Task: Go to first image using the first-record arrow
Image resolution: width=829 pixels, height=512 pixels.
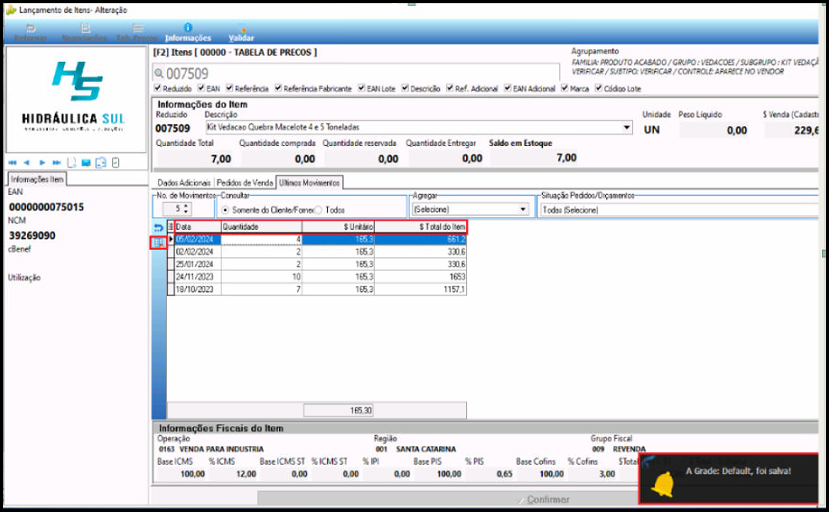Action: [12, 162]
